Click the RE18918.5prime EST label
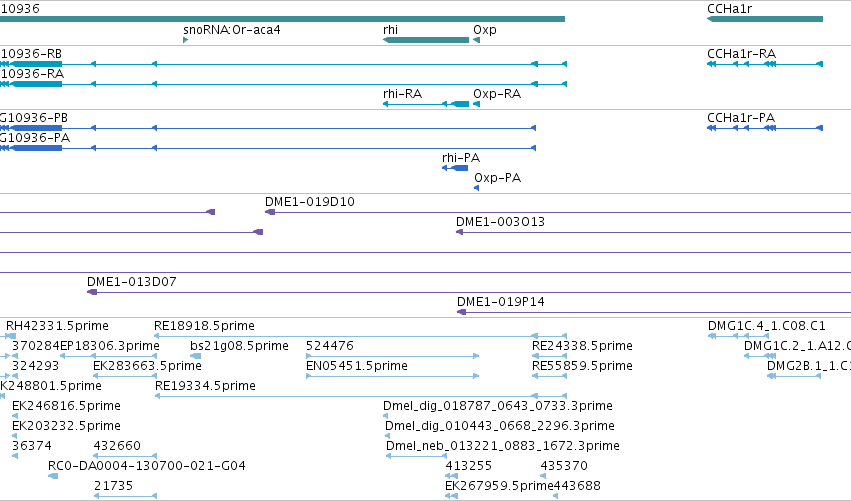Image resolution: width=851 pixels, height=501 pixels. pos(204,326)
